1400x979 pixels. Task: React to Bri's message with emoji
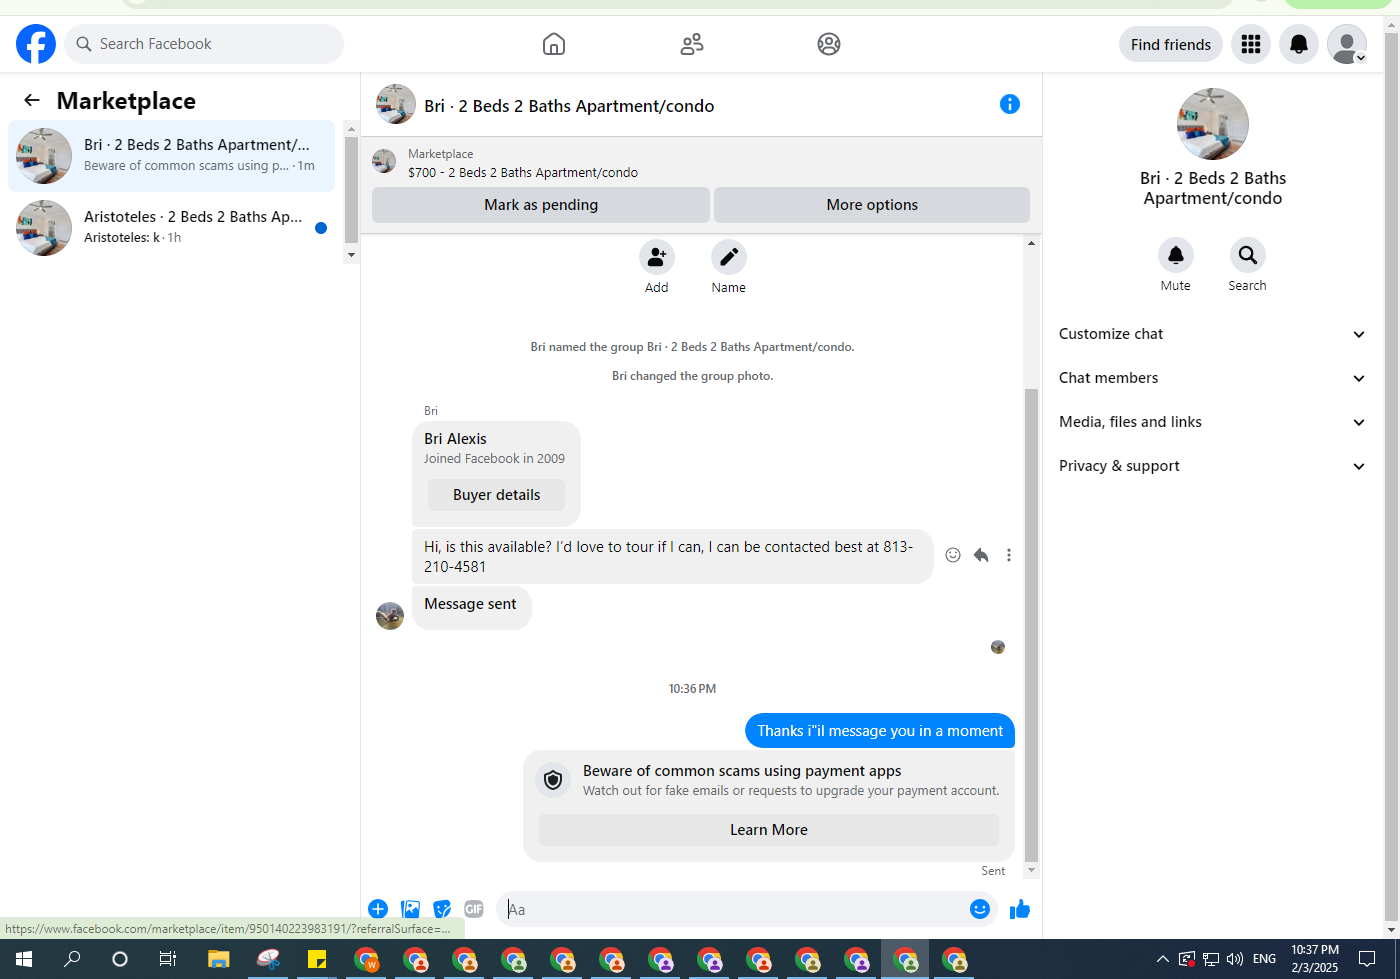click(x=953, y=555)
